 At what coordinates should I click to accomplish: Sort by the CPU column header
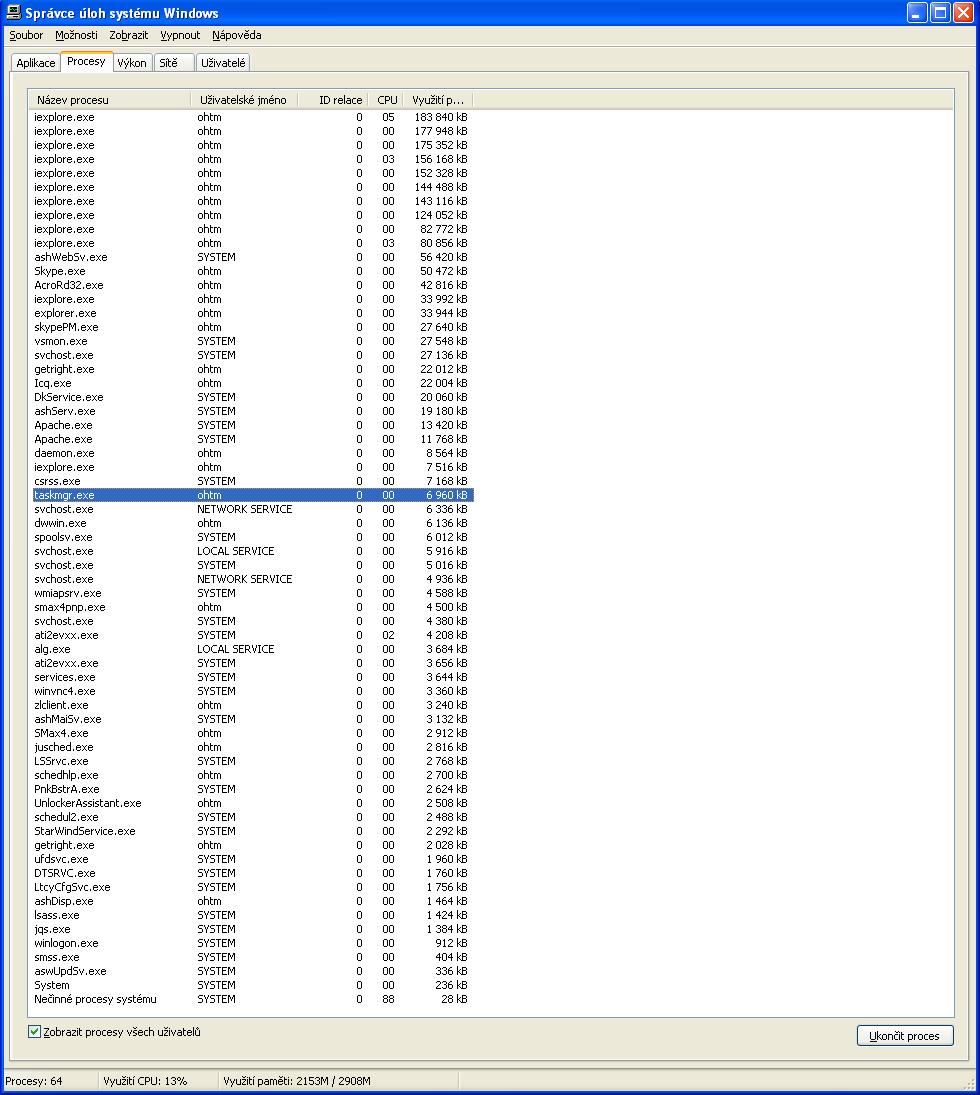click(387, 100)
